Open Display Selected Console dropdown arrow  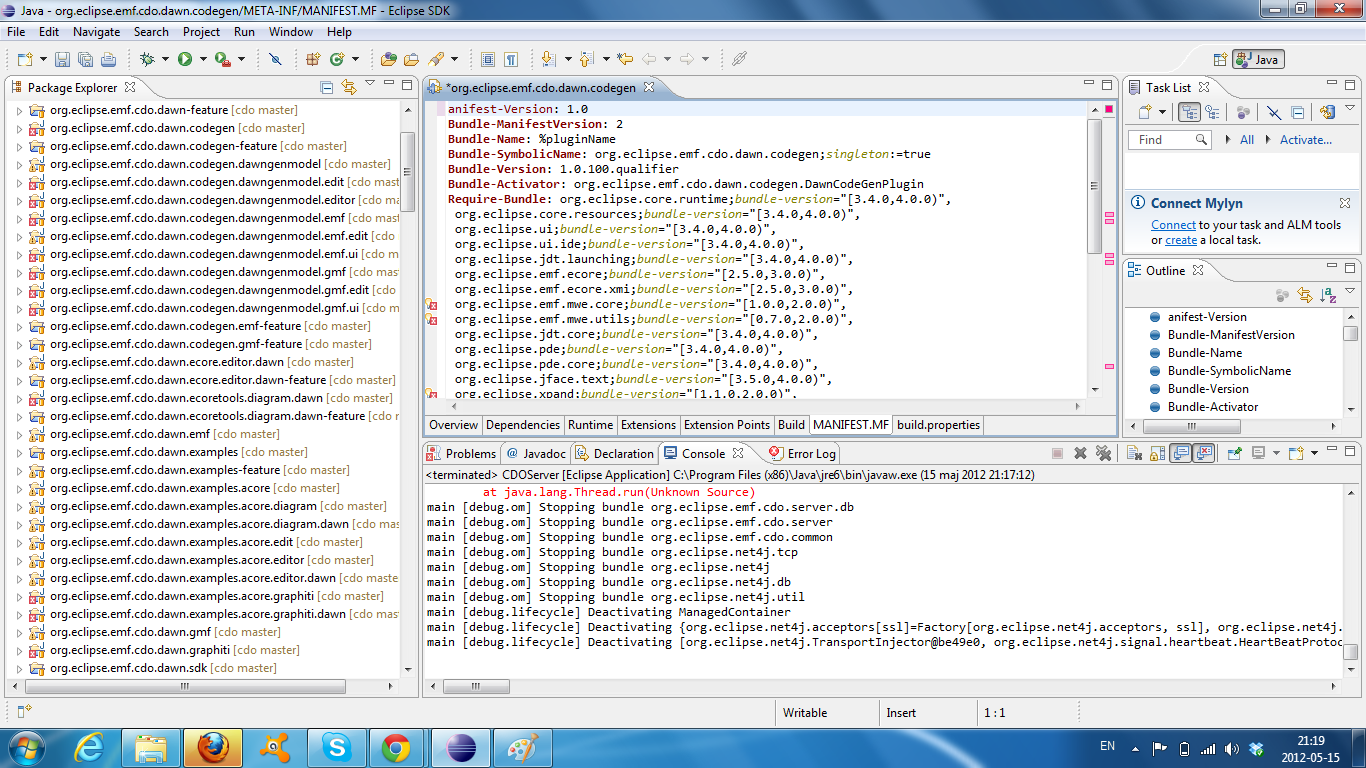(x=1276, y=453)
